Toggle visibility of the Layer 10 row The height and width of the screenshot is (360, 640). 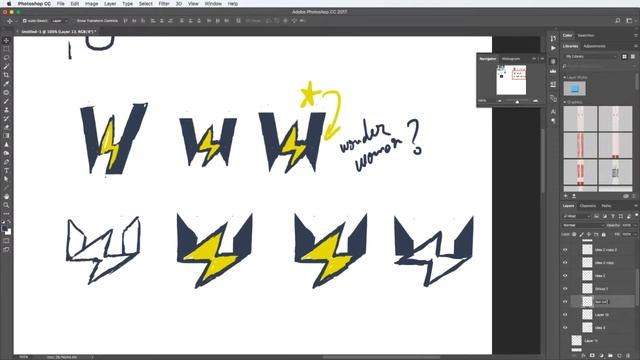[565, 315]
